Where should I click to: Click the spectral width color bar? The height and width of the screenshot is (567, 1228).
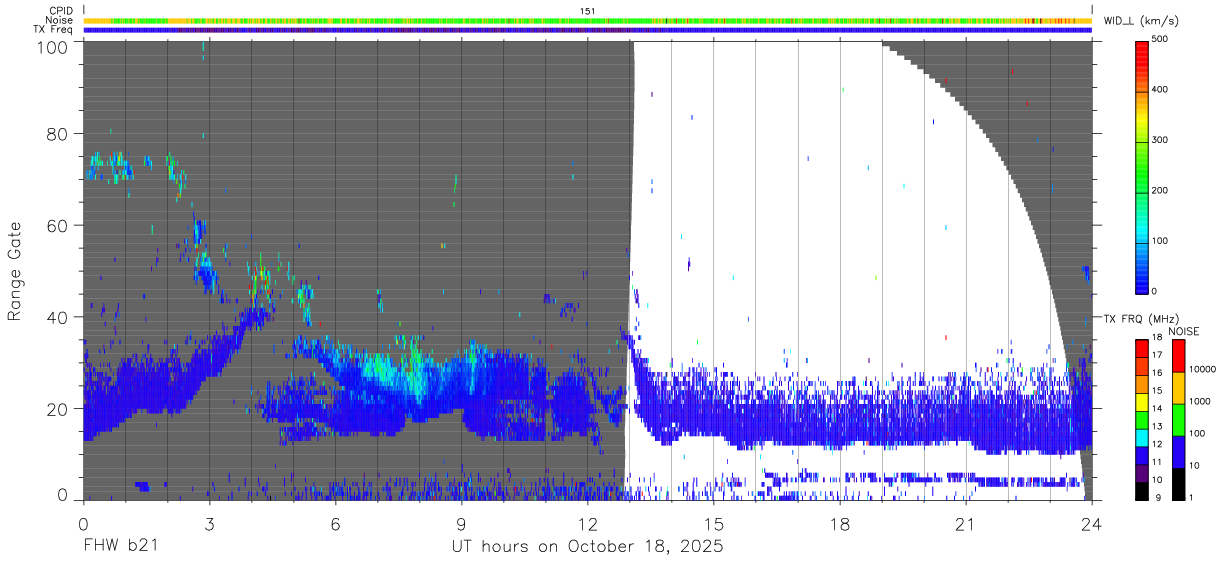click(1142, 166)
